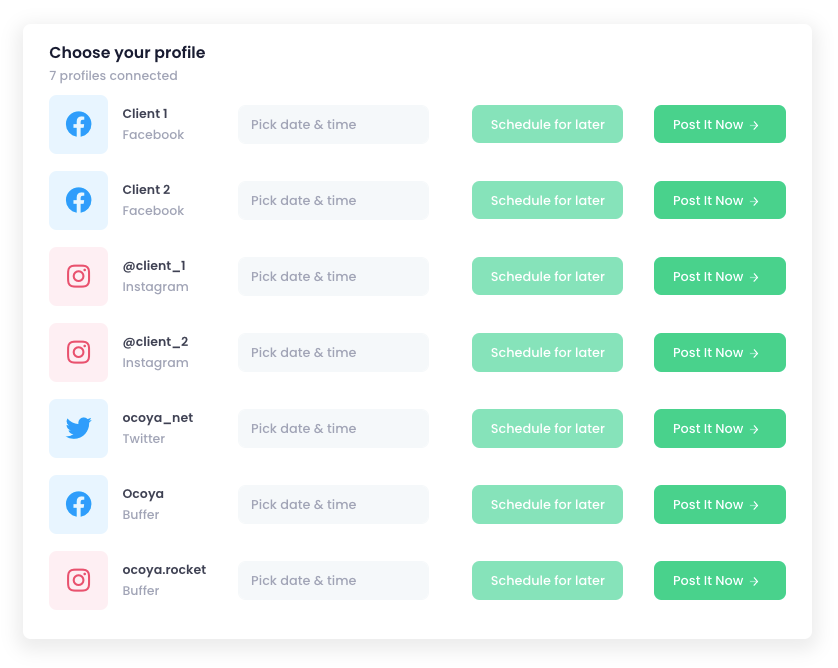The height and width of the screenshot is (668, 838).
Task: Post It Now to @client_2
Action: (x=720, y=352)
